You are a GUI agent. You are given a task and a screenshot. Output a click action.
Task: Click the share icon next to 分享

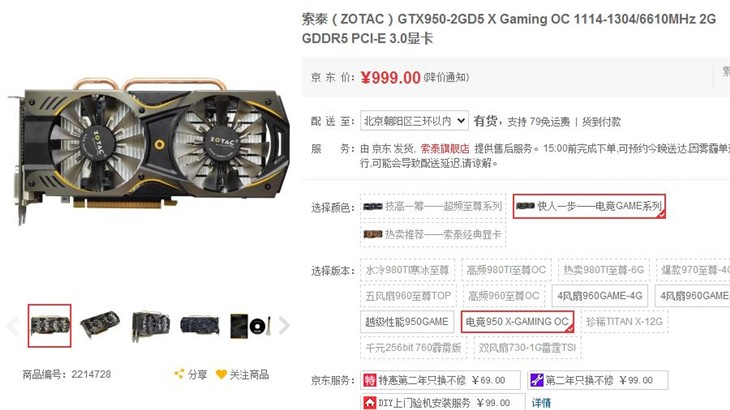179,374
